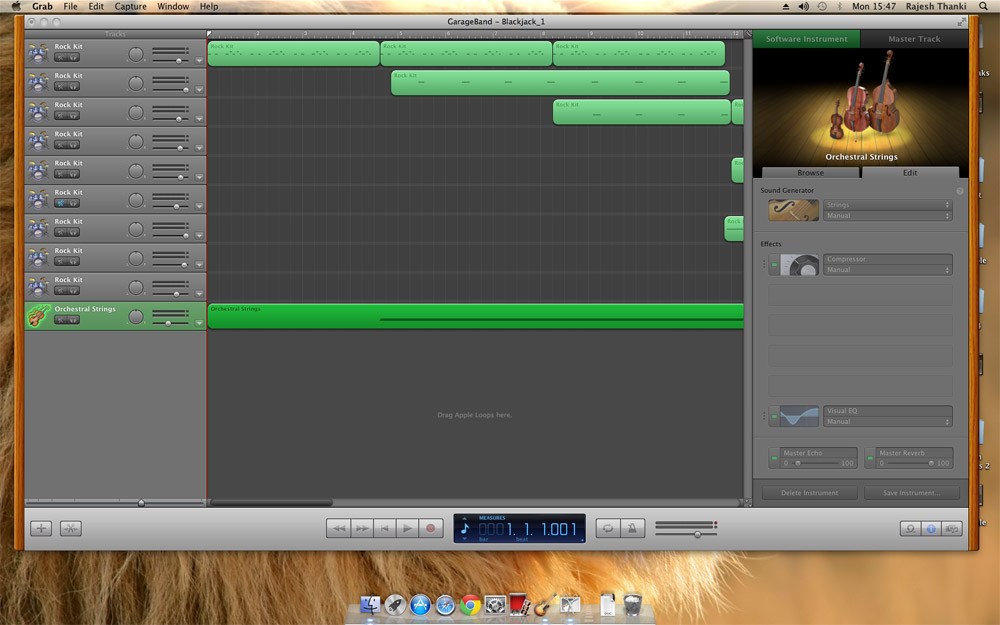Open the Media Browser button
The image size is (1000, 625).
pyautogui.click(x=952, y=529)
